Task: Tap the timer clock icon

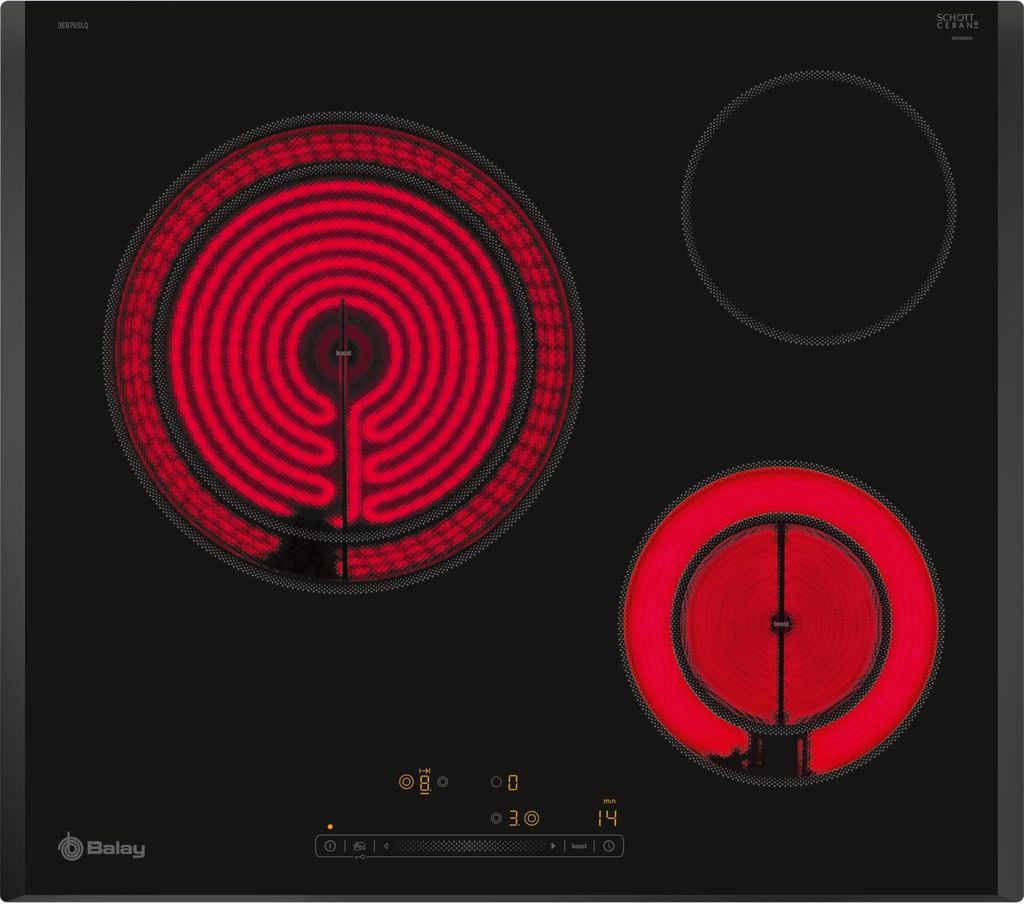Action: (x=607, y=846)
